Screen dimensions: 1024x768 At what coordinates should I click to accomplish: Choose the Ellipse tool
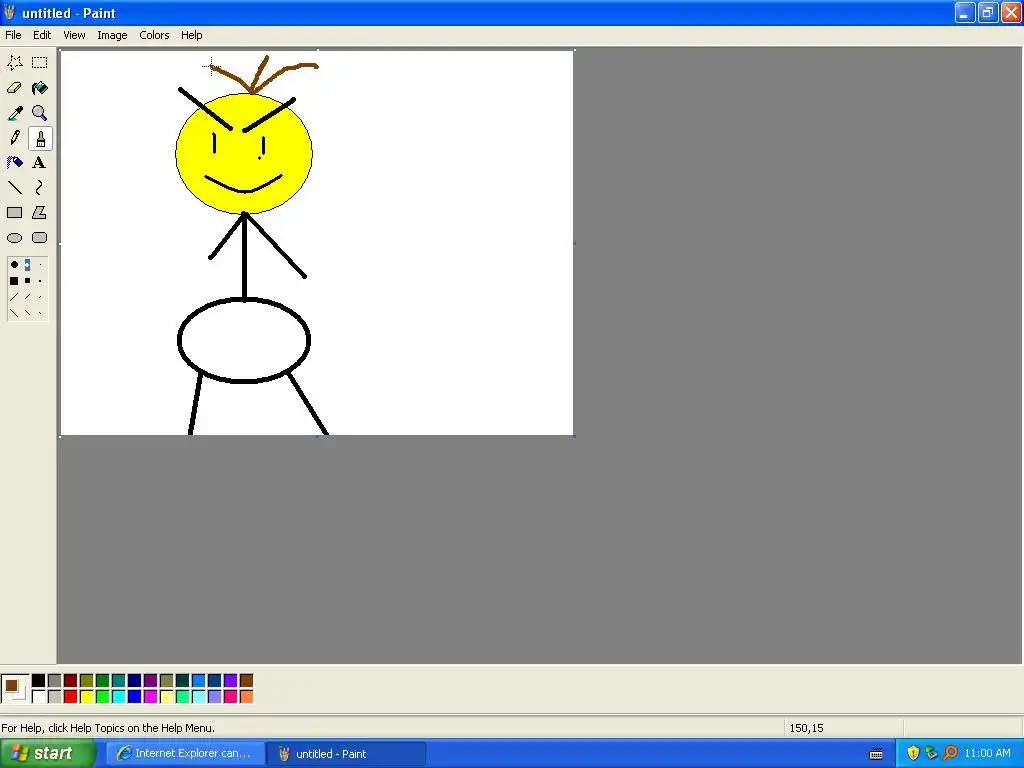coord(14,238)
